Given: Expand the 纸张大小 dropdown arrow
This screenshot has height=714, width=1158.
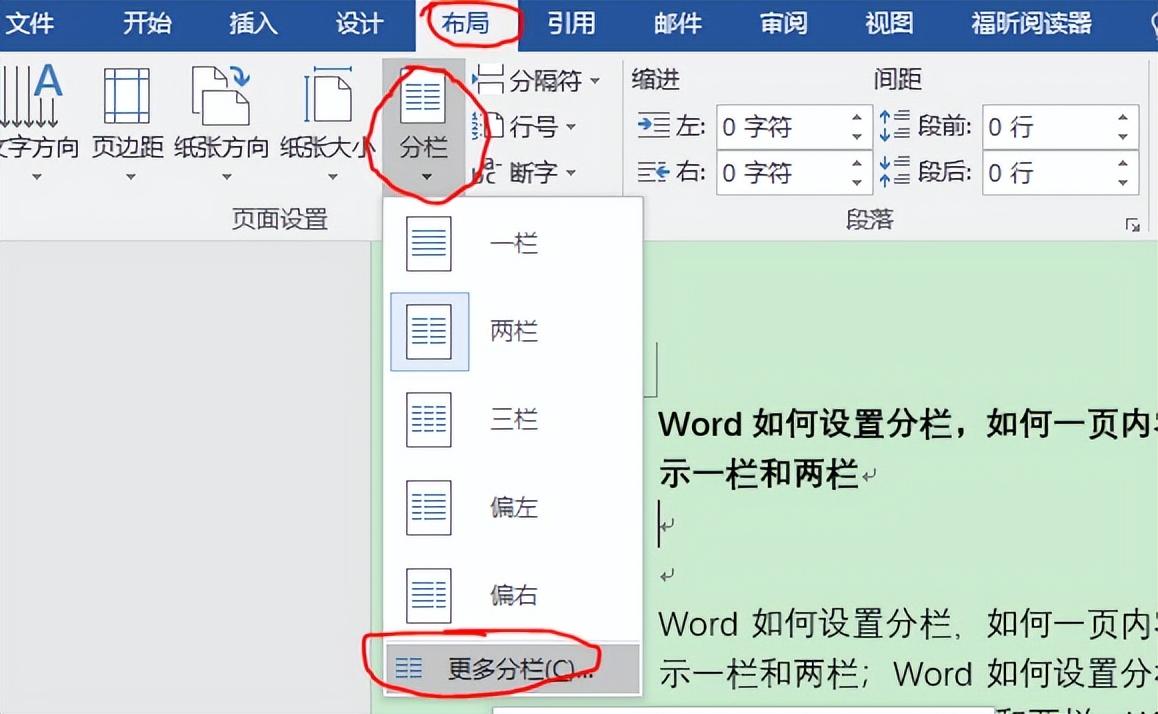Looking at the screenshot, I should click(332, 177).
